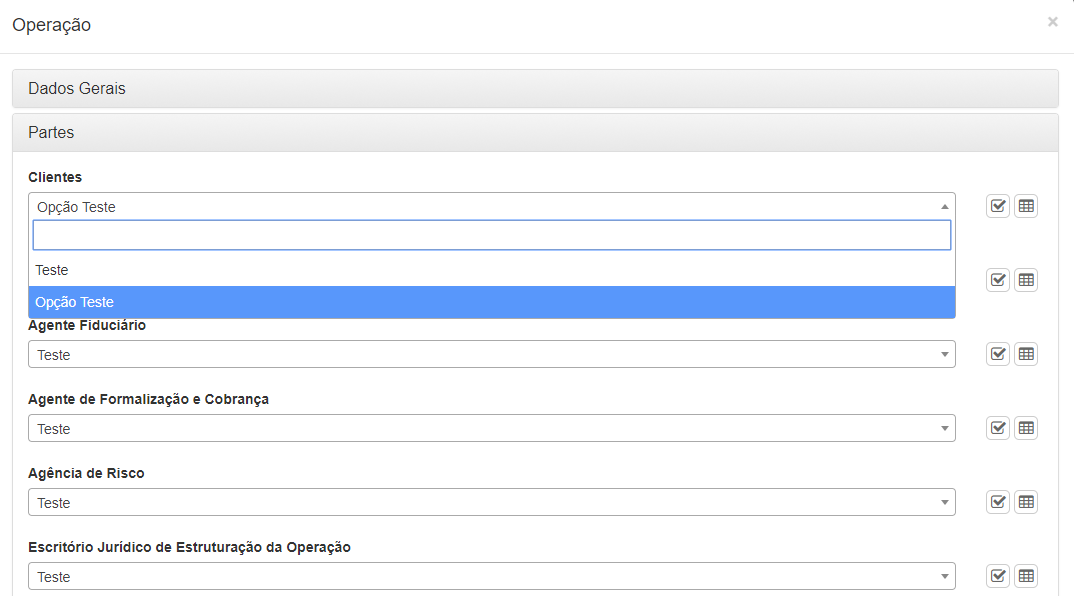
Task: Click the second table icon beside the open Clientes list
Action: [1026, 280]
